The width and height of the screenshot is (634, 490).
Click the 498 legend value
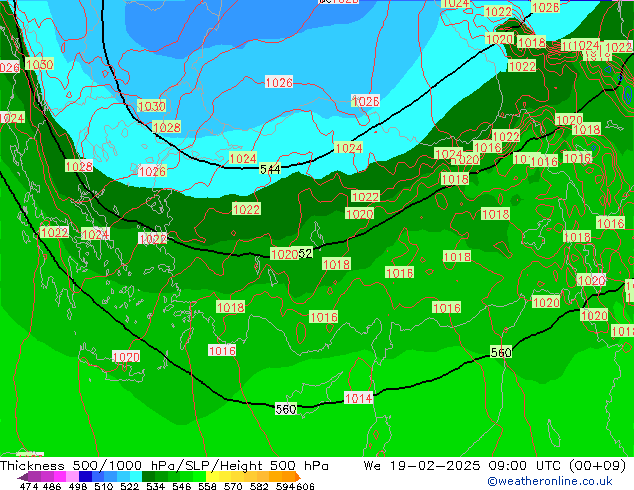(x=78, y=486)
